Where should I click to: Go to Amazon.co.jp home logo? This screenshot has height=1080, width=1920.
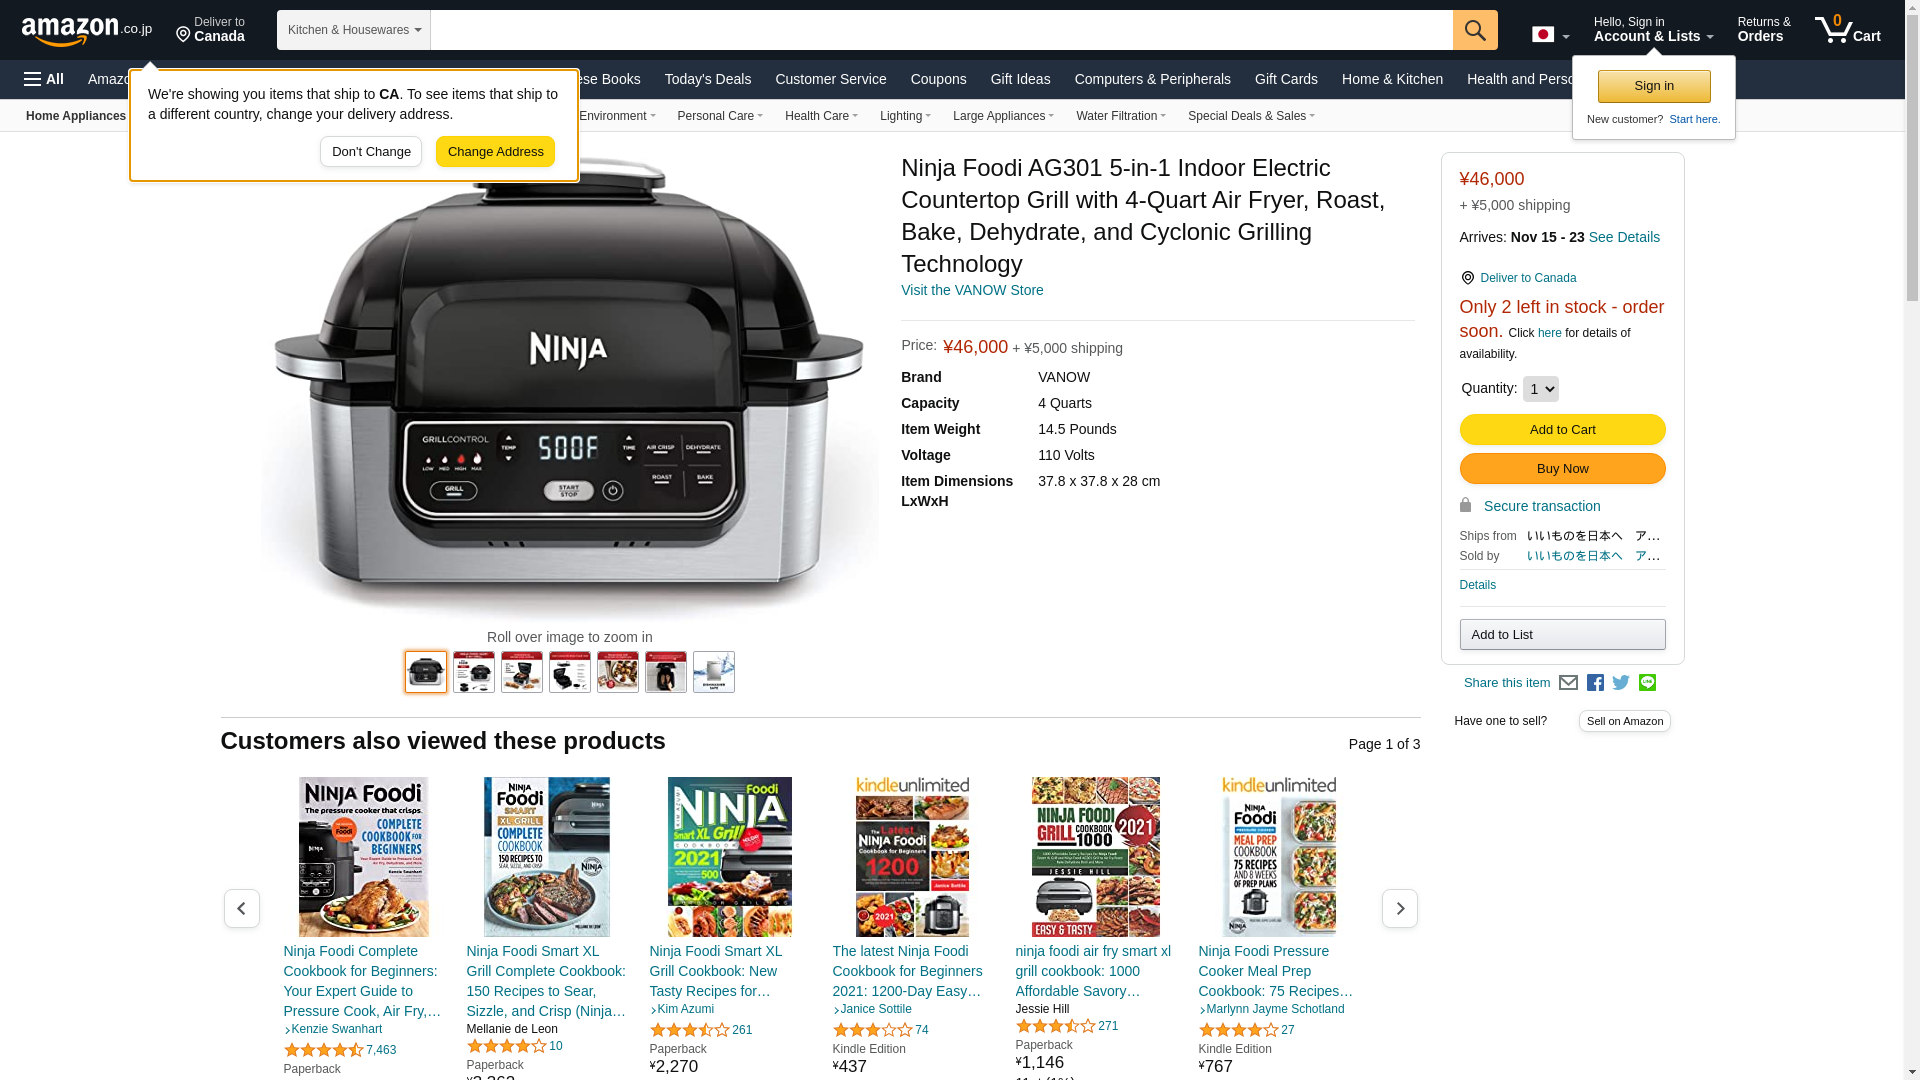87,31
